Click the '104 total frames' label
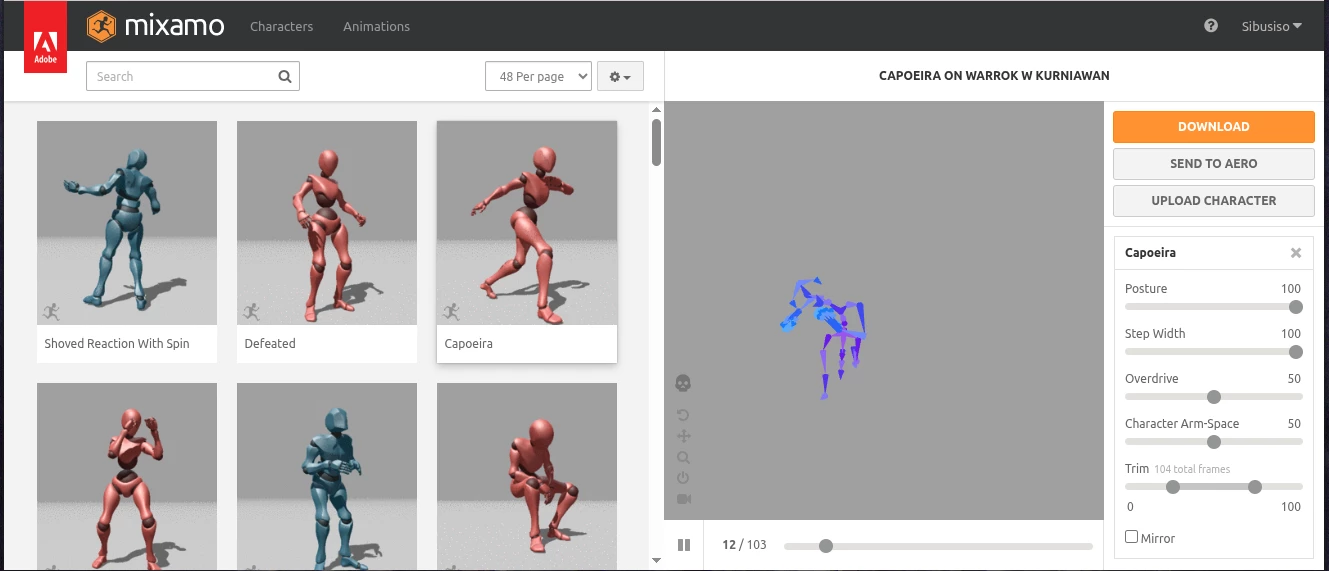 click(1192, 469)
